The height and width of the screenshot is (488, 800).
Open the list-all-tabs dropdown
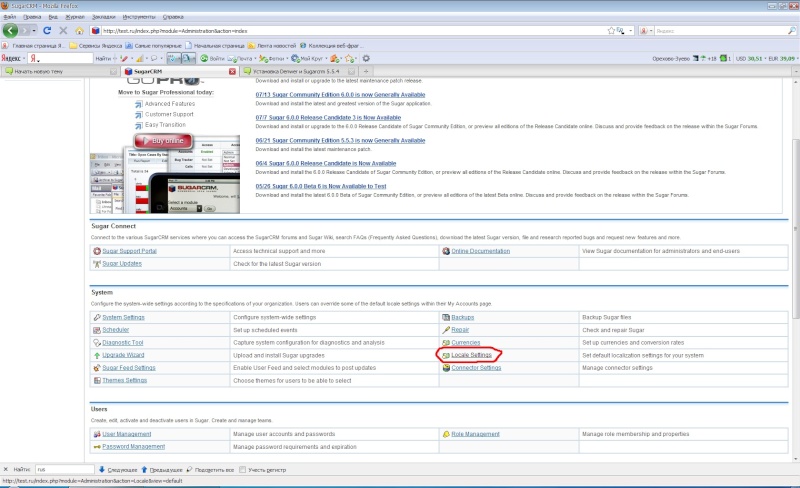pyautogui.click(x=796, y=71)
